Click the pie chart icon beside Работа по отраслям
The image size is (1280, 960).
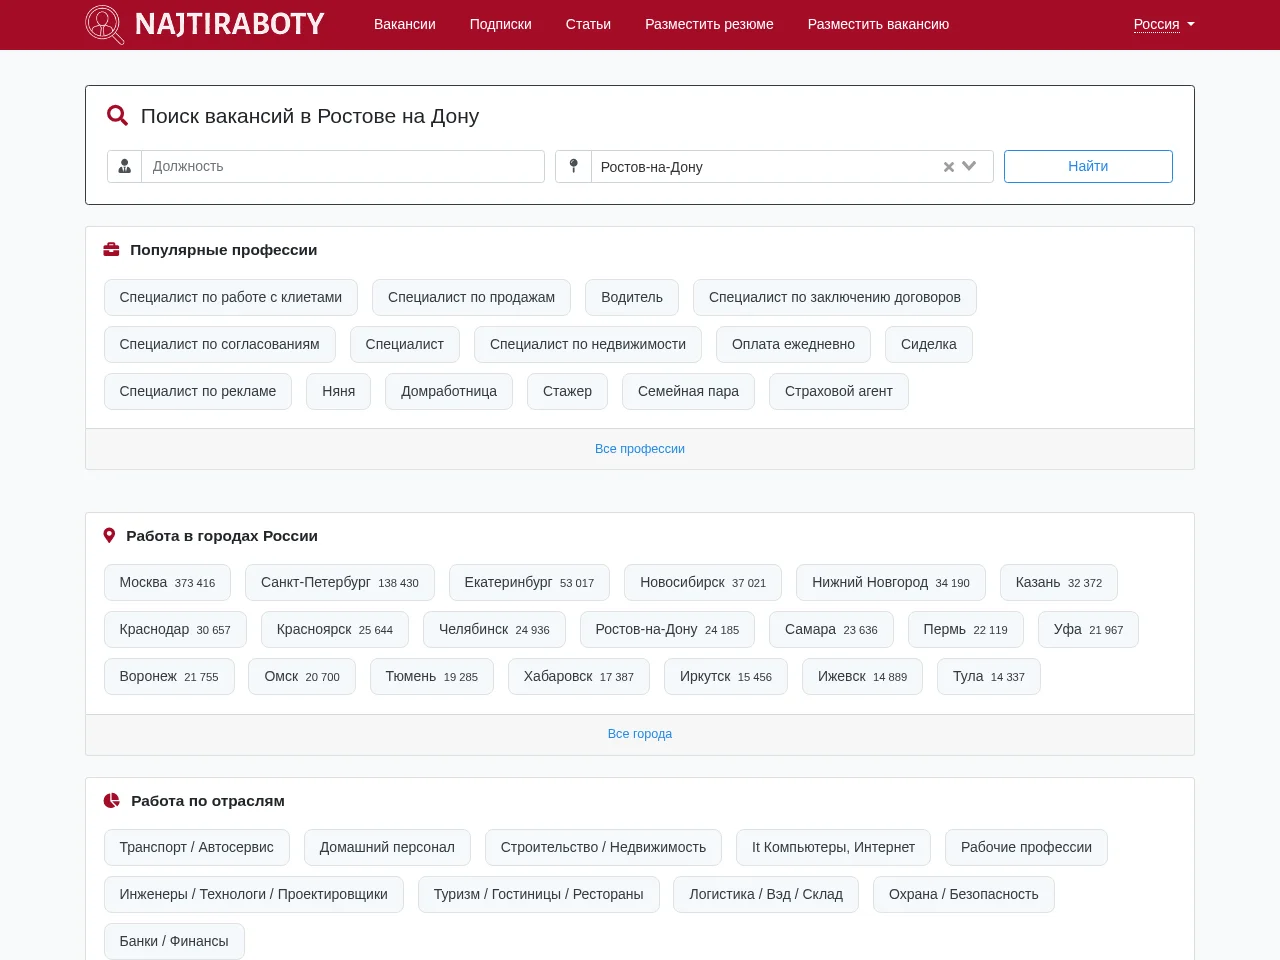pyautogui.click(x=112, y=801)
